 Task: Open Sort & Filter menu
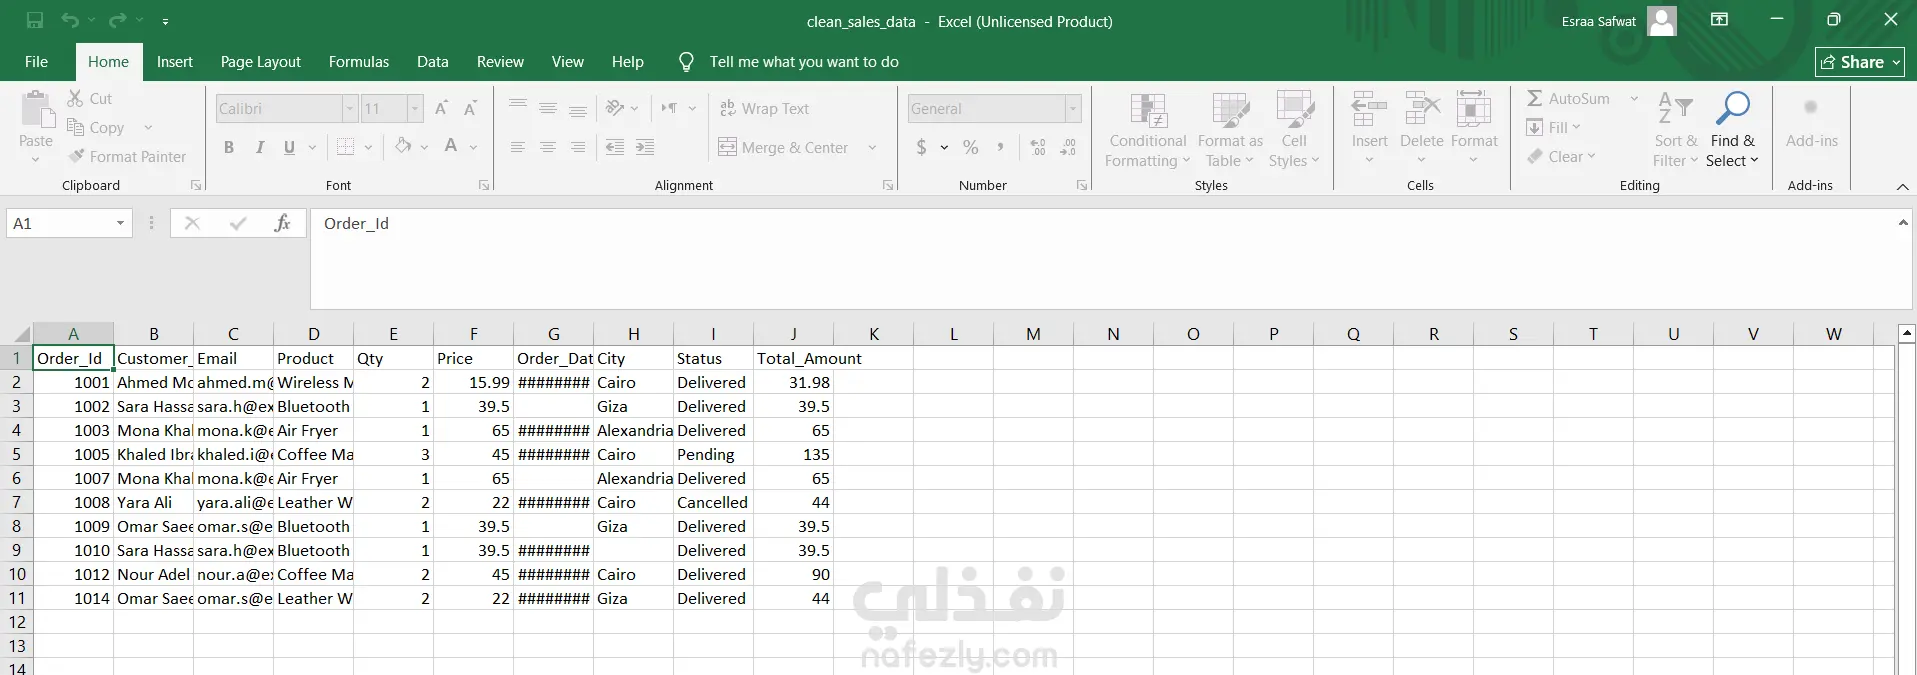click(1675, 130)
